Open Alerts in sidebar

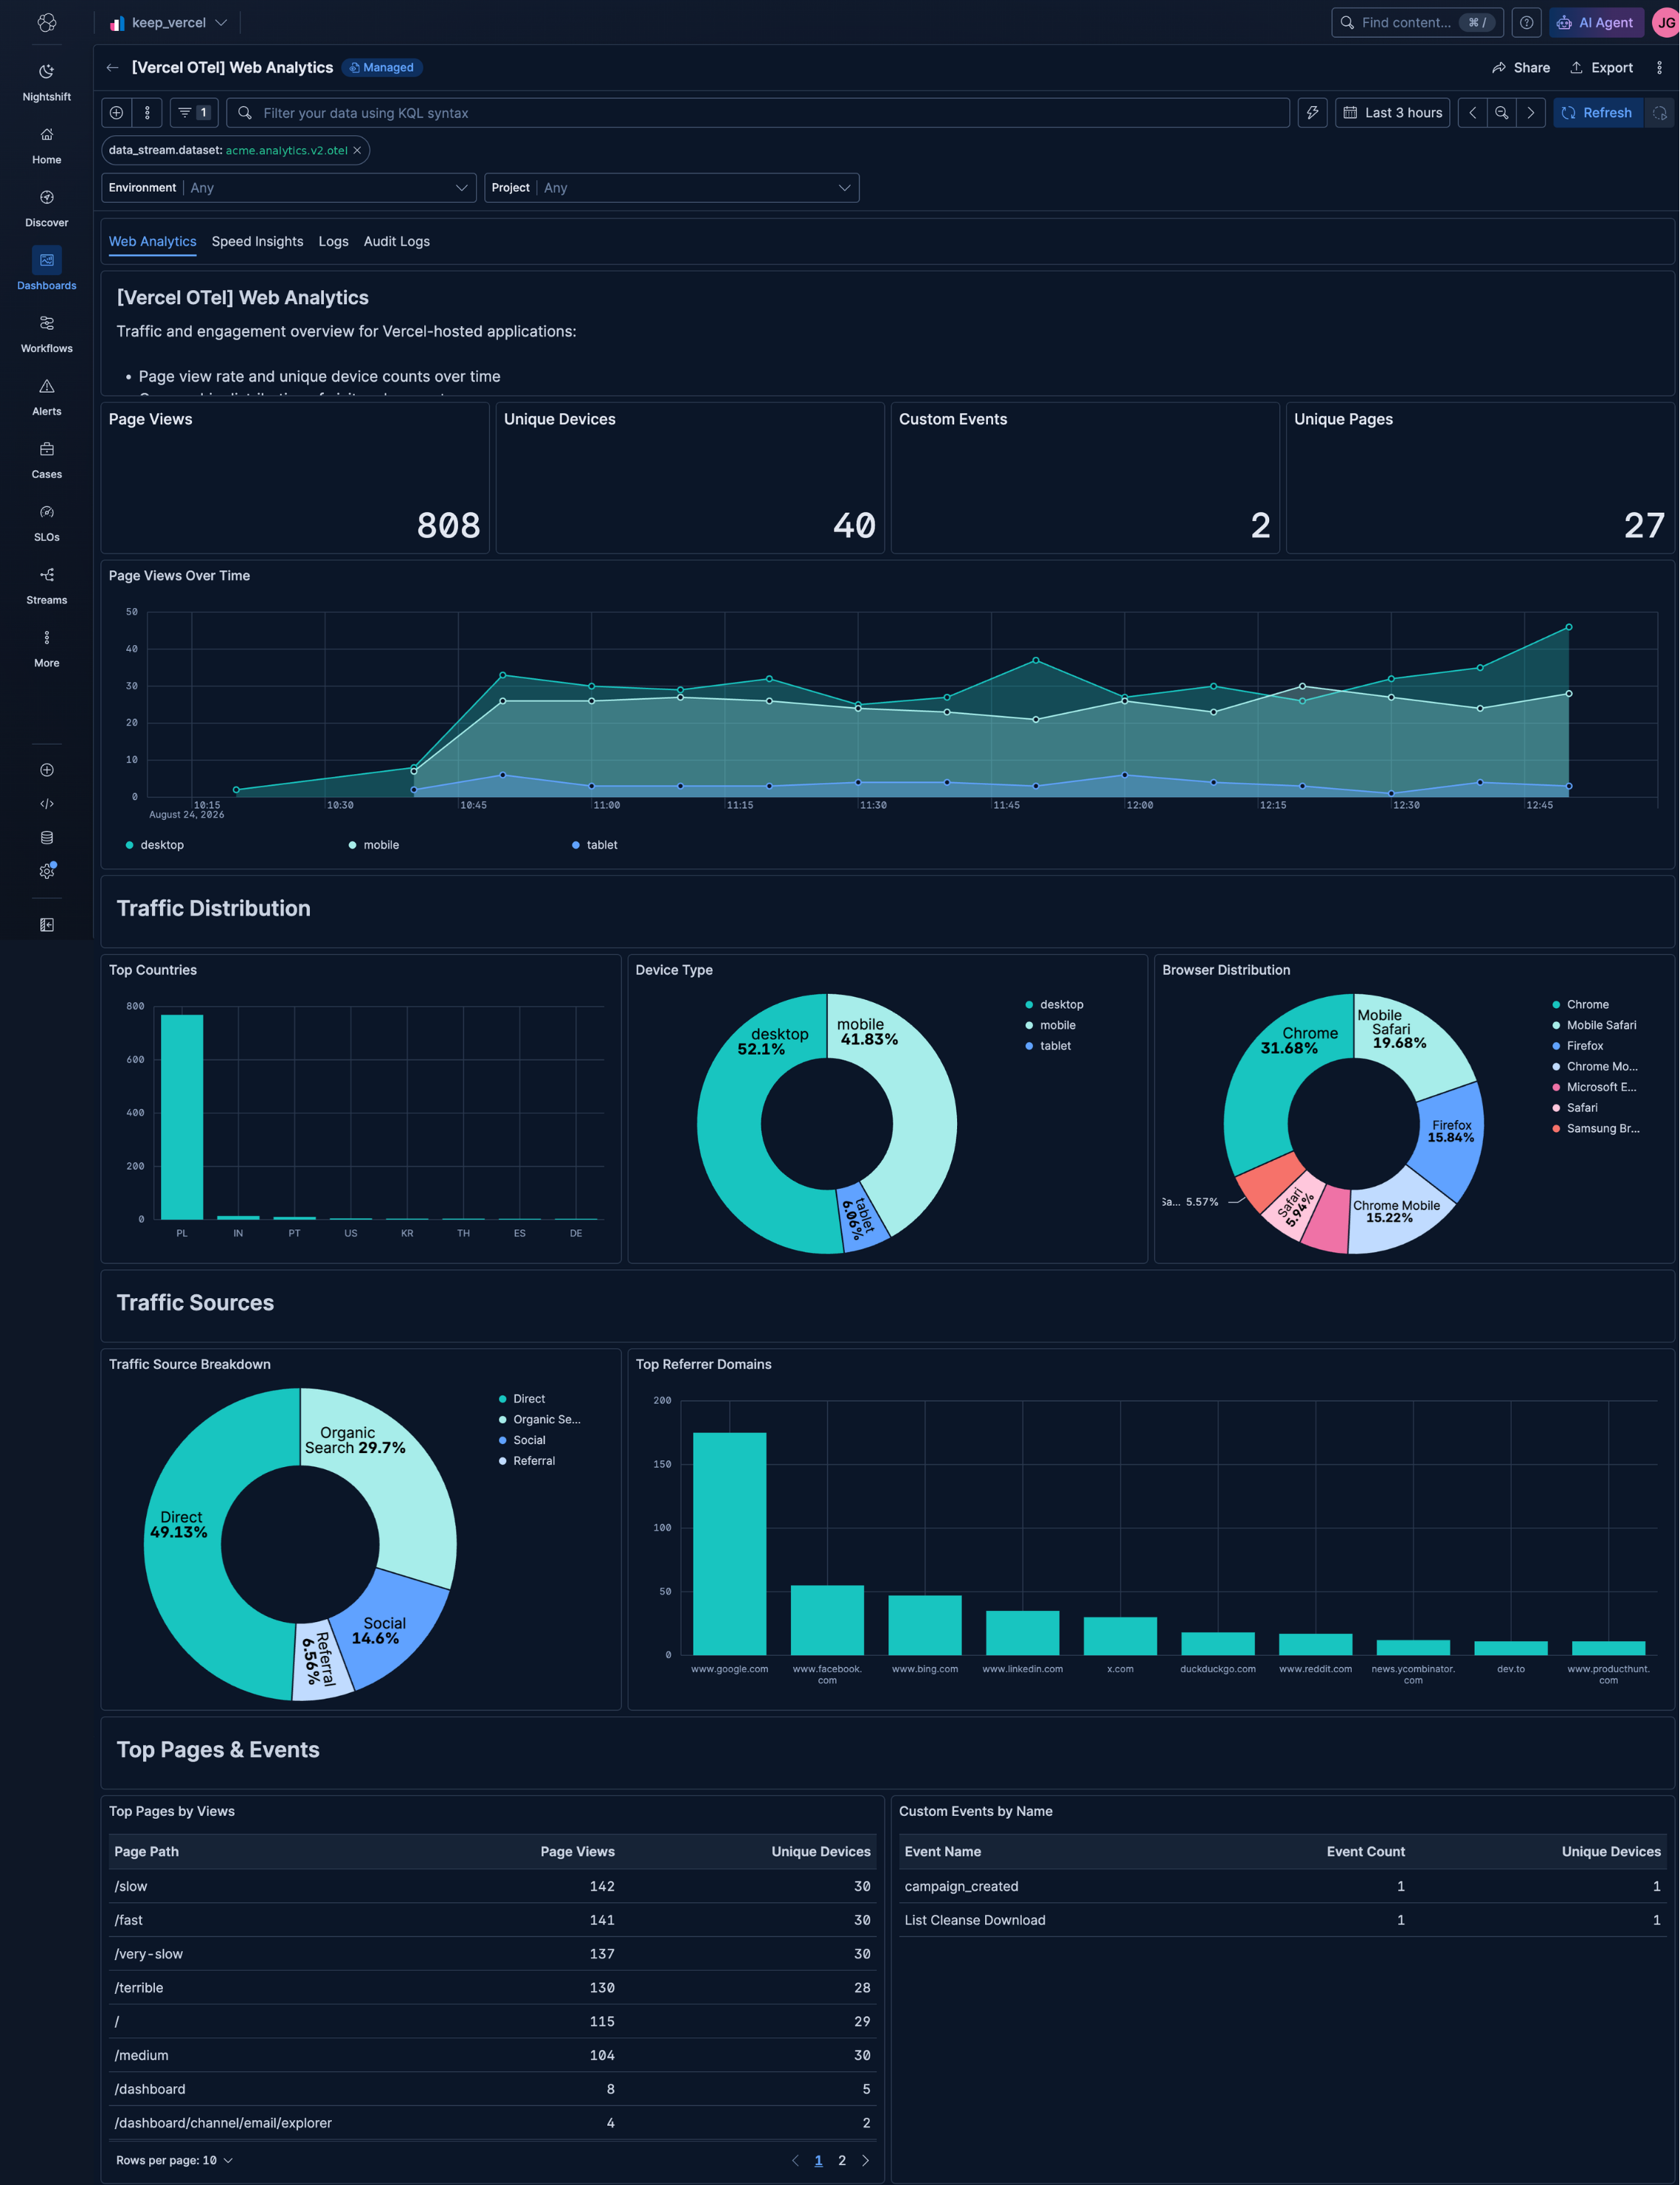click(x=46, y=397)
